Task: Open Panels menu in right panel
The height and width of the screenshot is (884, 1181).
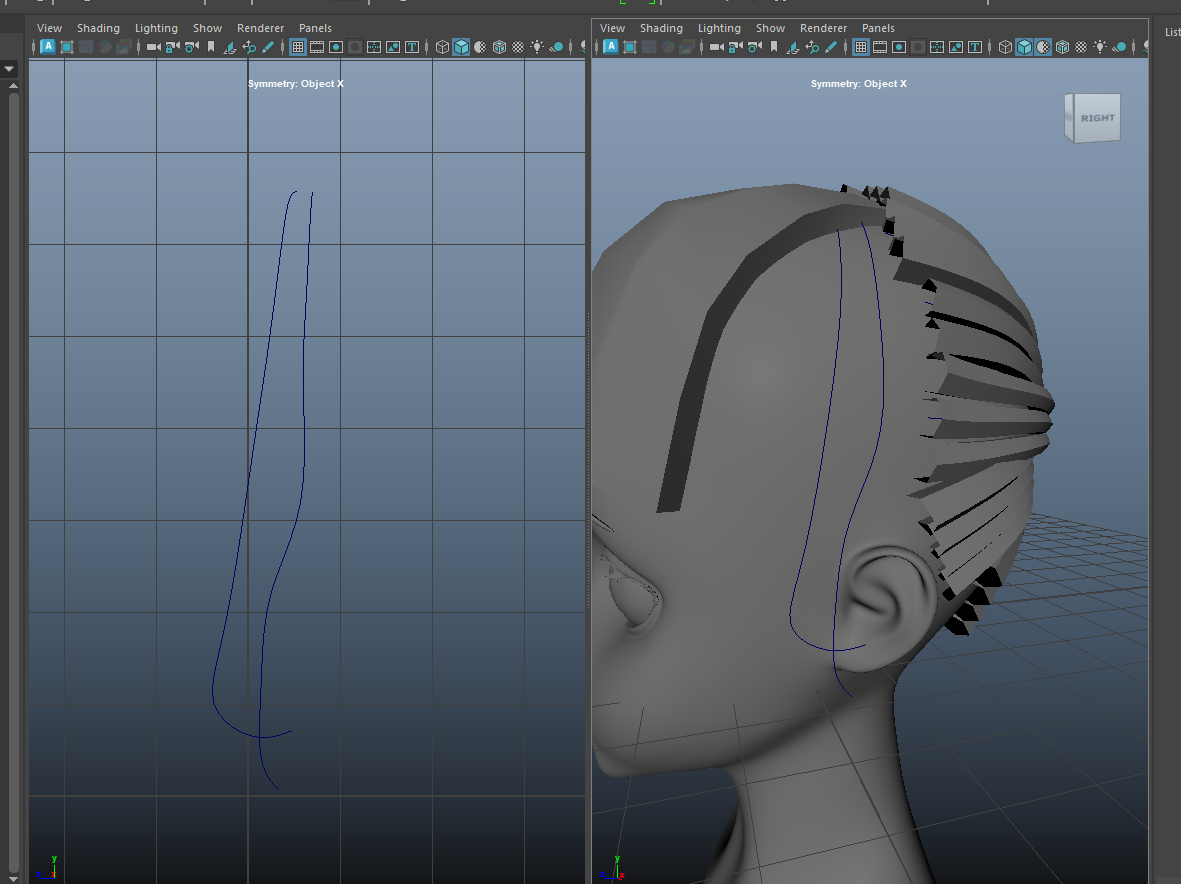Action: (x=878, y=28)
